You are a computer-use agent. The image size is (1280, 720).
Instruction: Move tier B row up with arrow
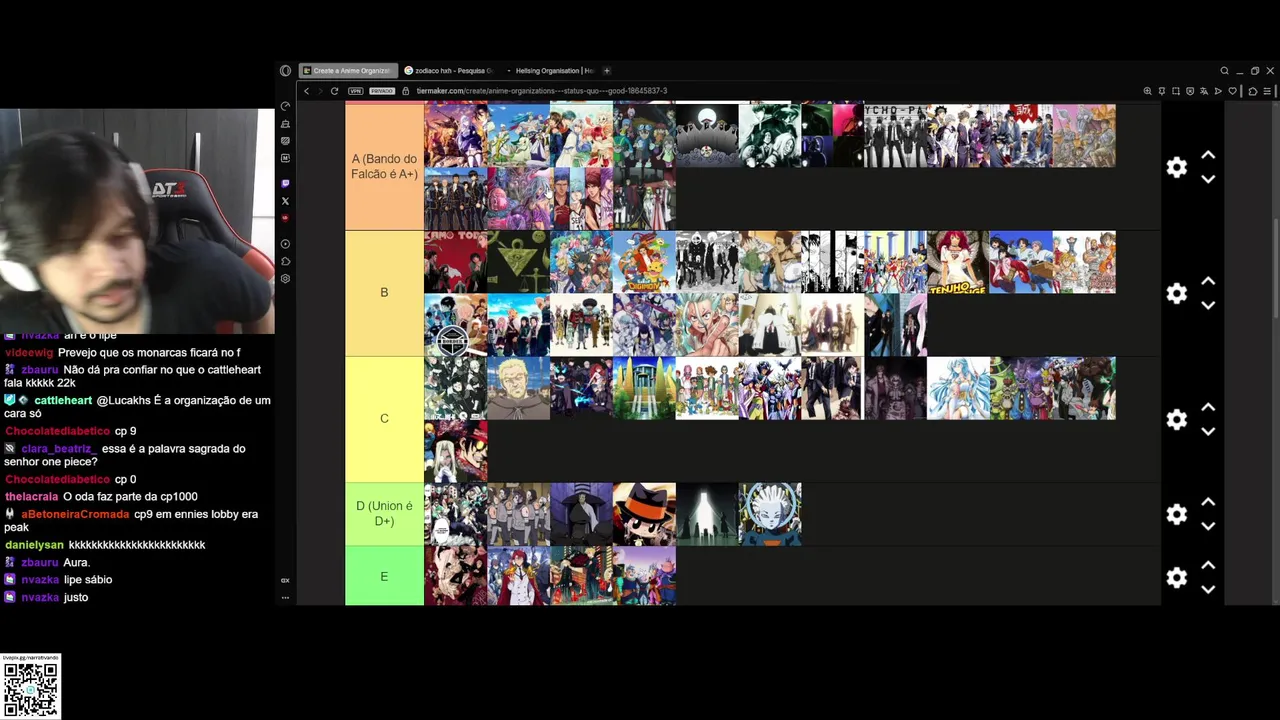[1208, 281]
